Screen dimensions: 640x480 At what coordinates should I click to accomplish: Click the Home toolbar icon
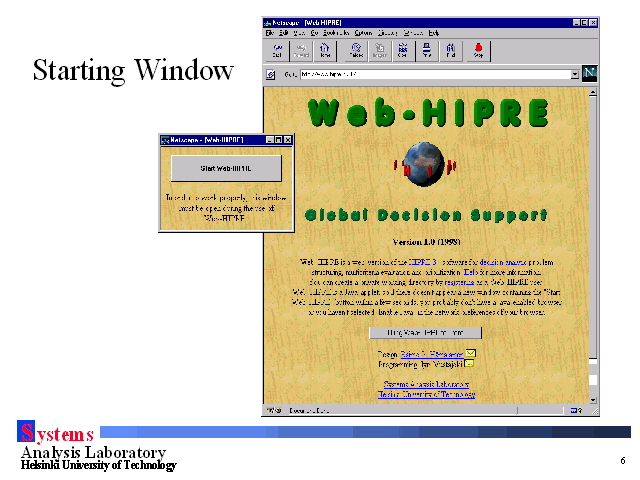coord(325,50)
